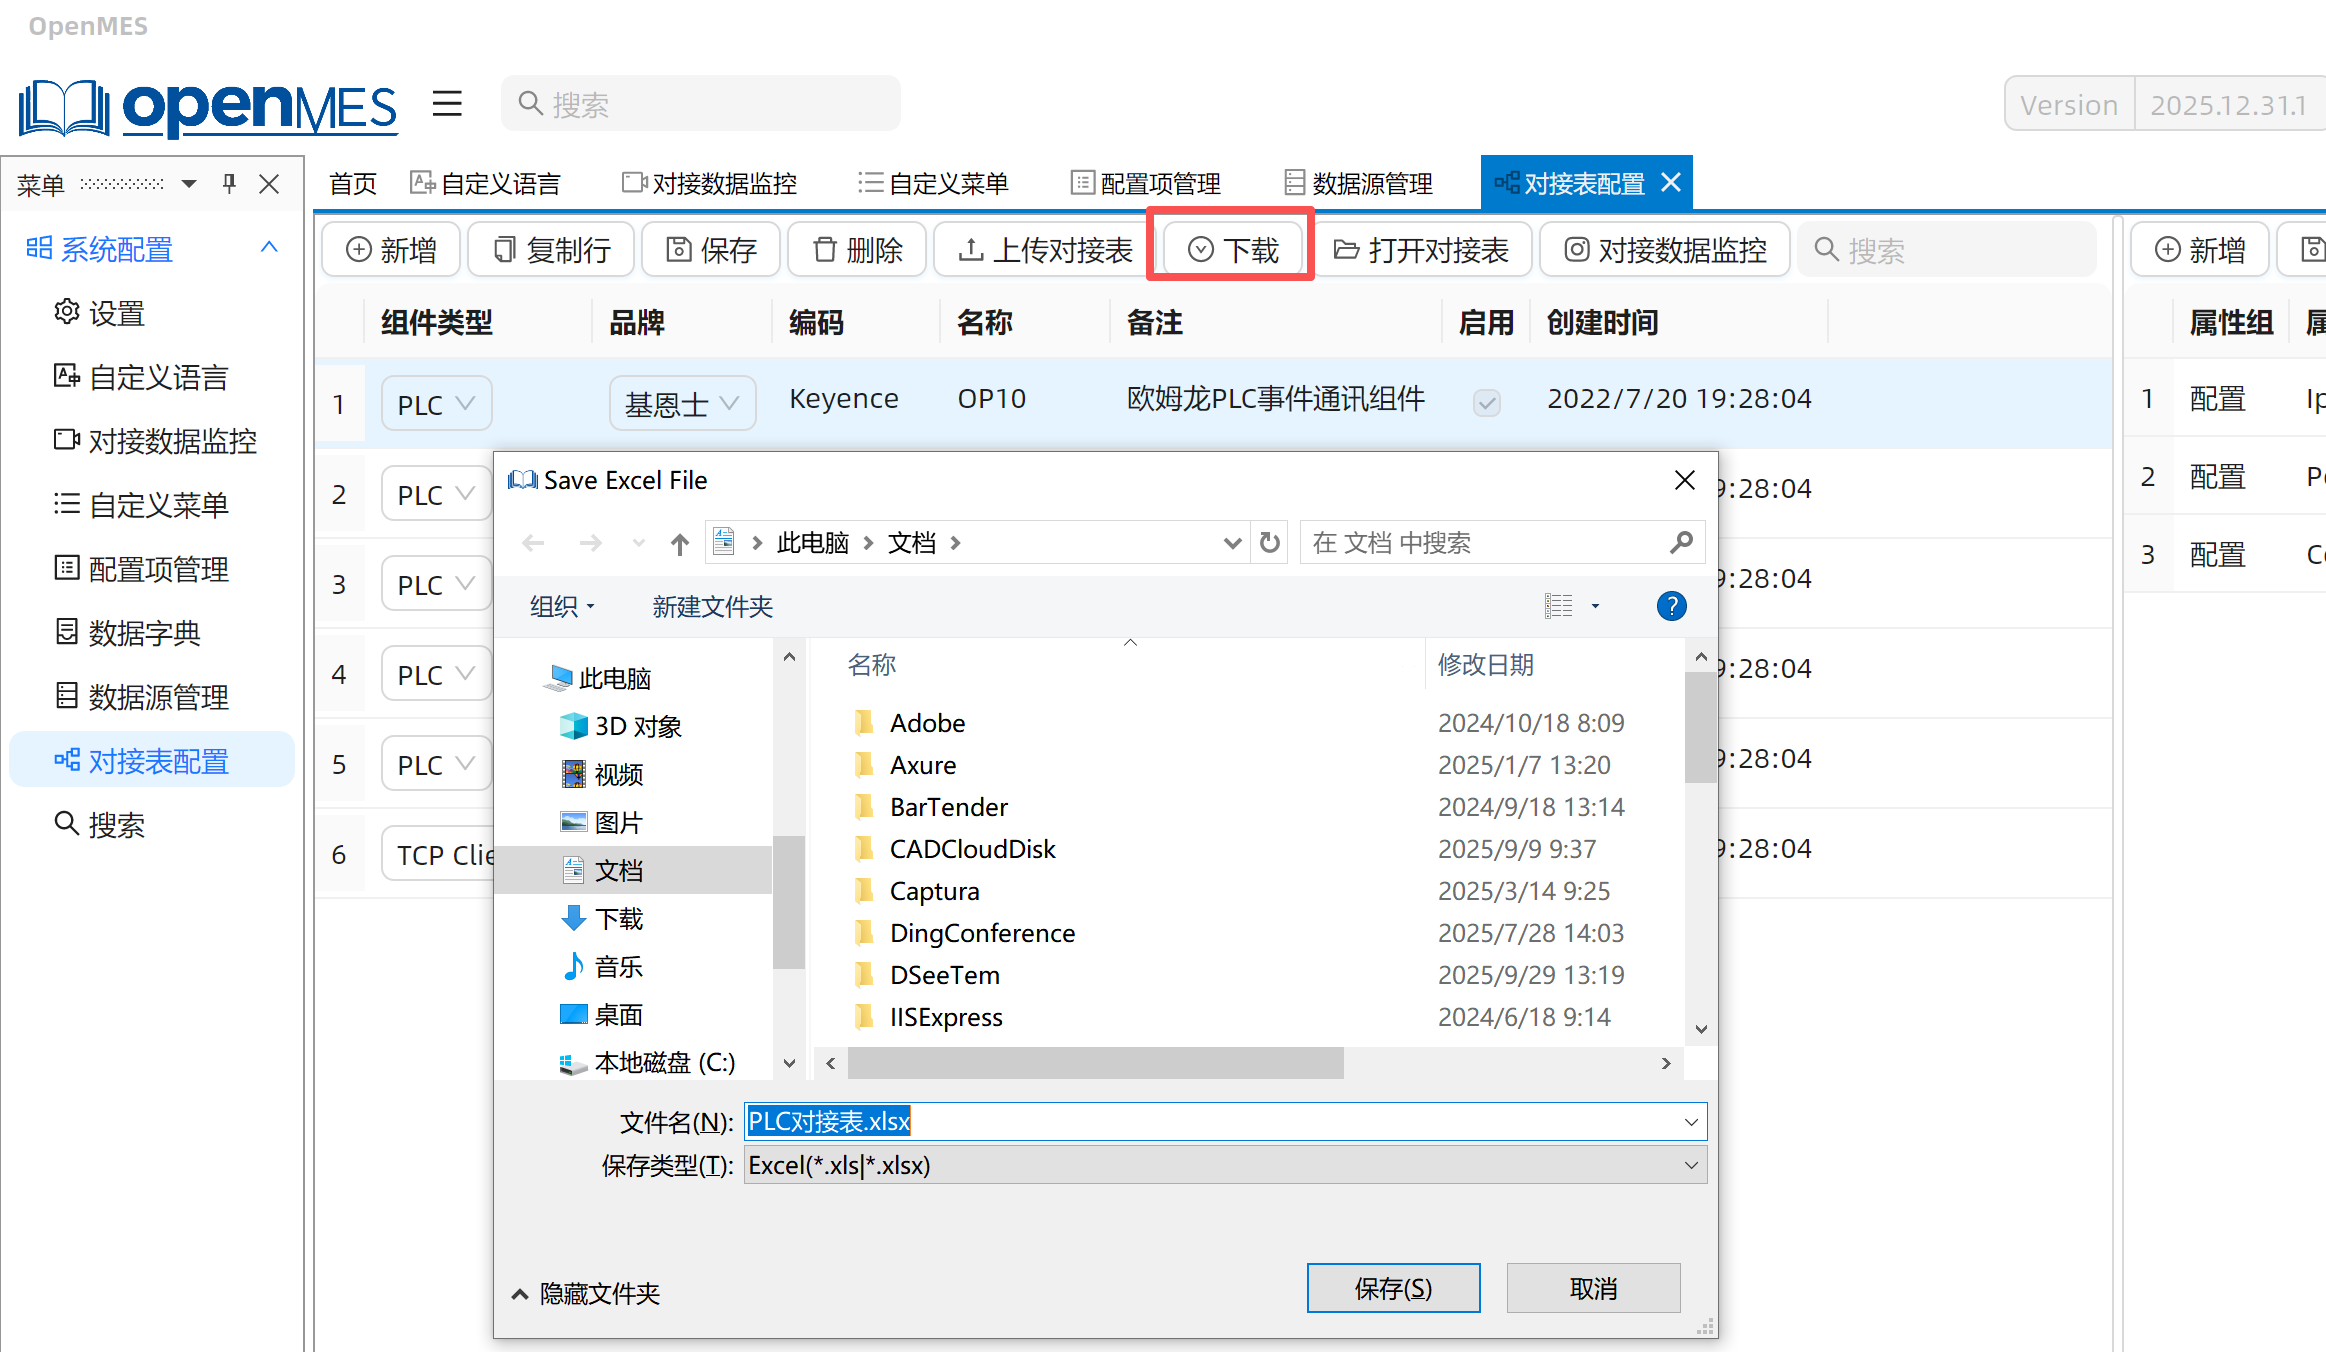The image size is (2326, 1352).
Task: Open the 基恩士 brand dropdown in row 1
Action: coord(682,403)
